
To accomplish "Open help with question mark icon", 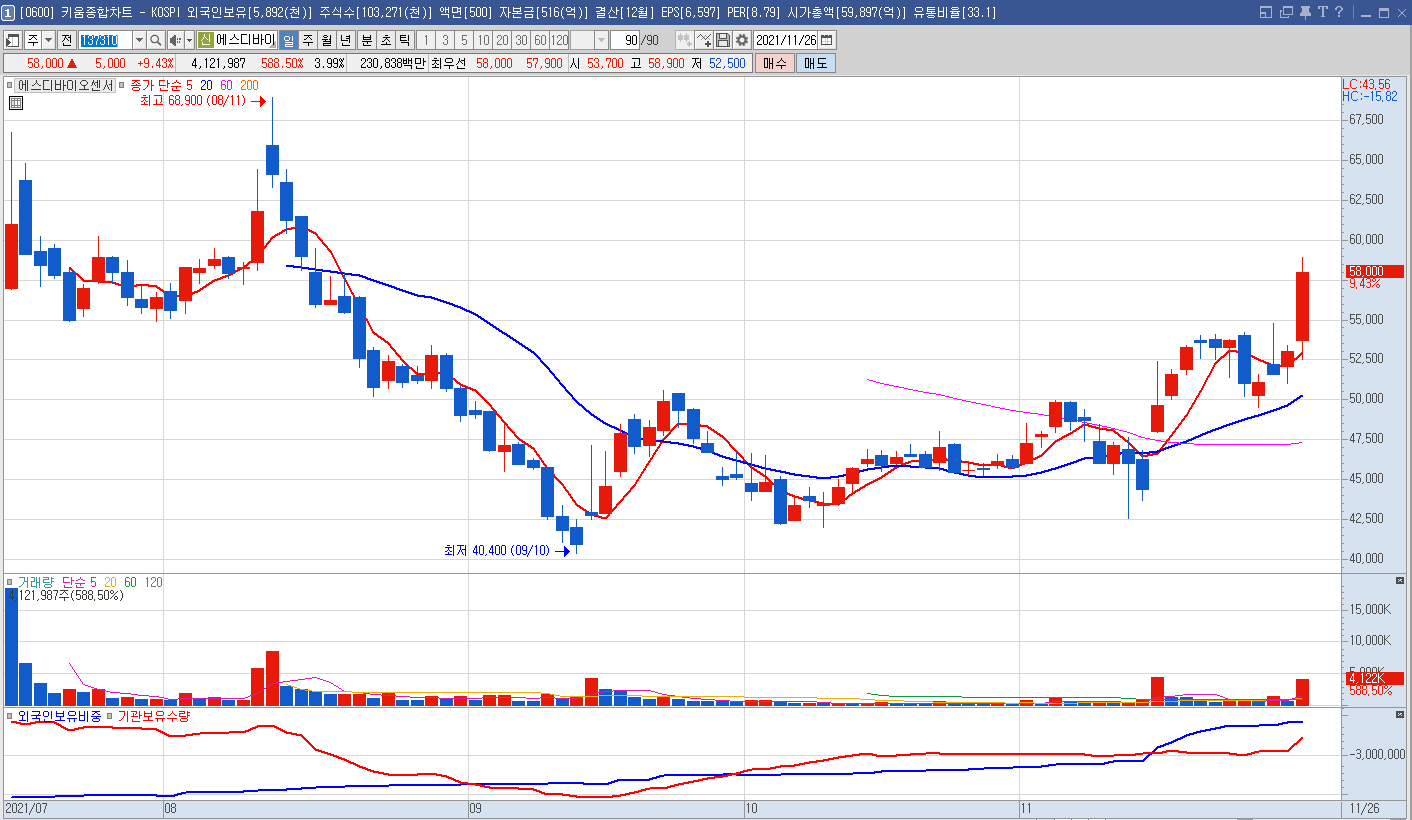I will [1339, 12].
